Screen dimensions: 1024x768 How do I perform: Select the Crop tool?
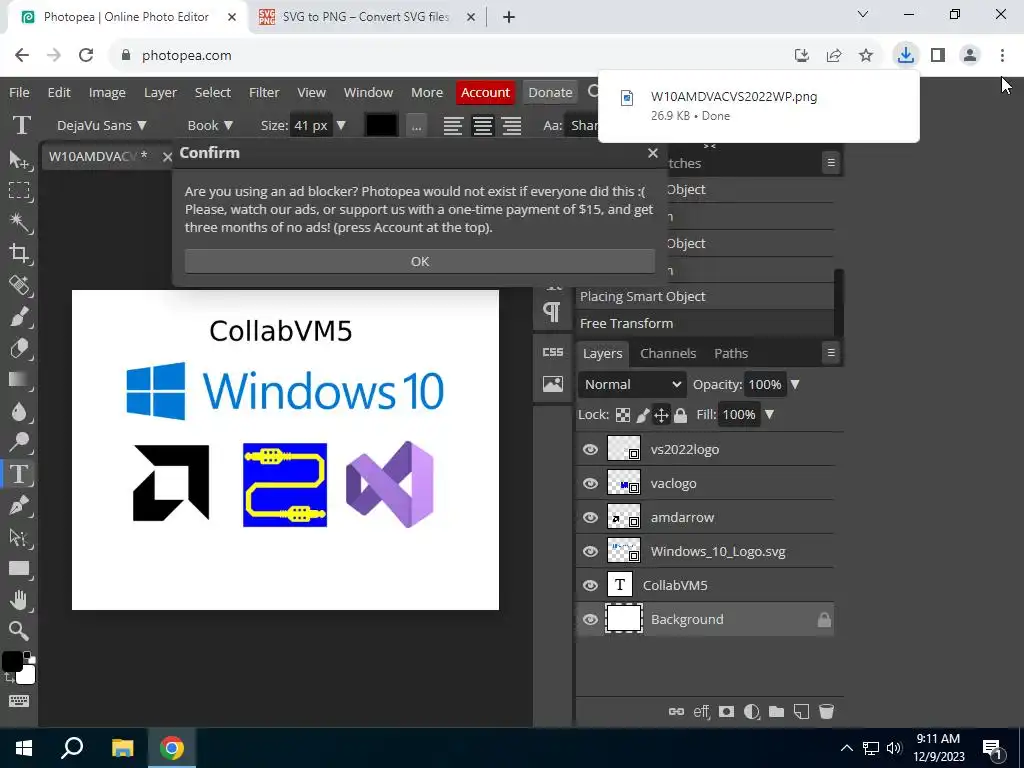point(19,253)
